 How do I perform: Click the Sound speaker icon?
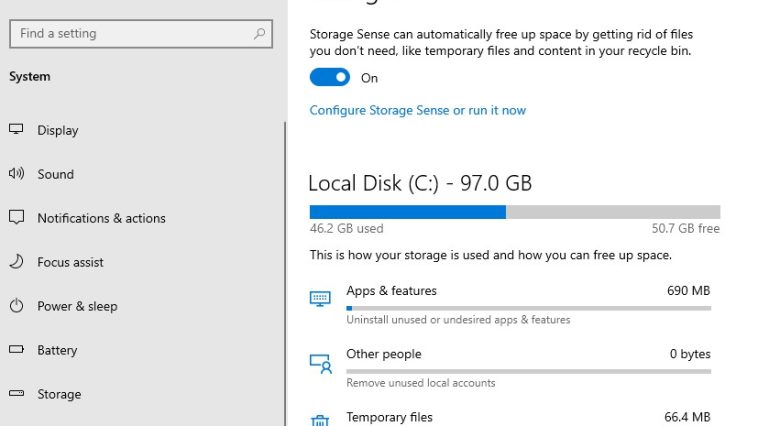pos(16,174)
